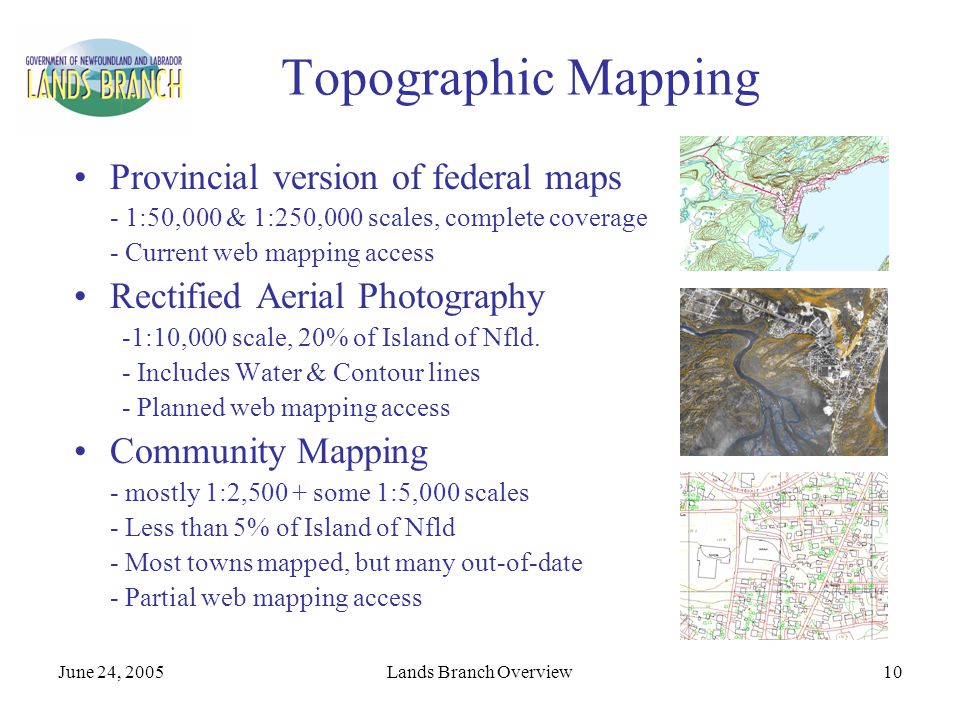The width and height of the screenshot is (960, 720).
Task: Select 'Rectified Aerial Photography' heading
Action: pos(327,297)
